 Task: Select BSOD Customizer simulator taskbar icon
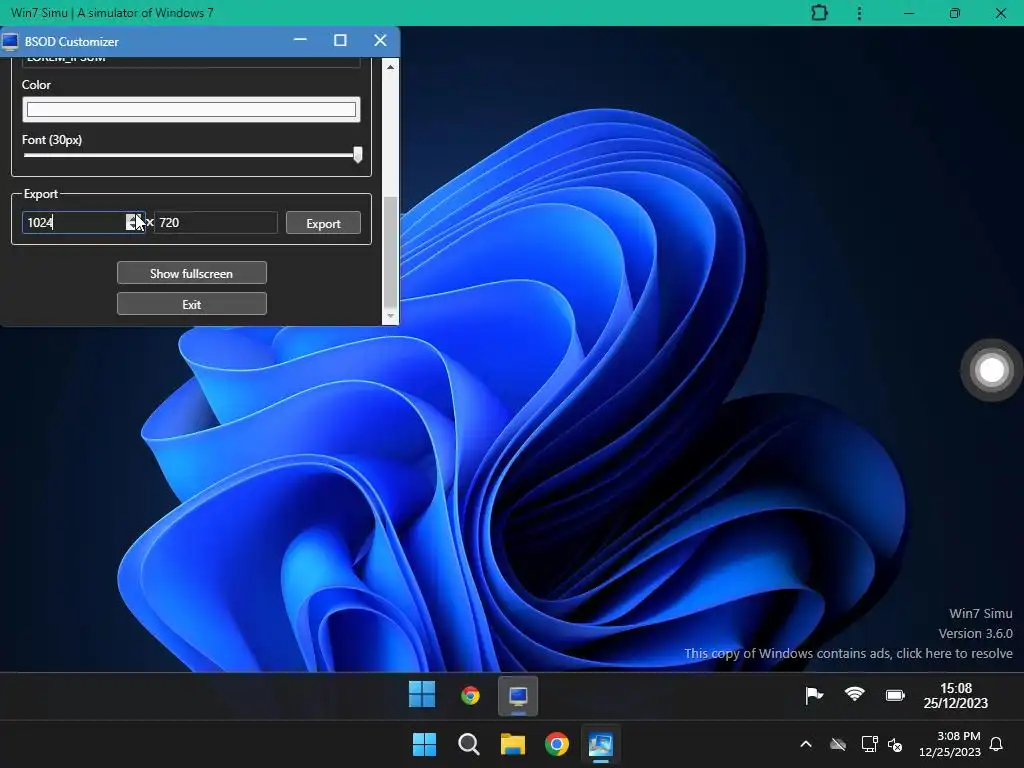click(x=518, y=696)
